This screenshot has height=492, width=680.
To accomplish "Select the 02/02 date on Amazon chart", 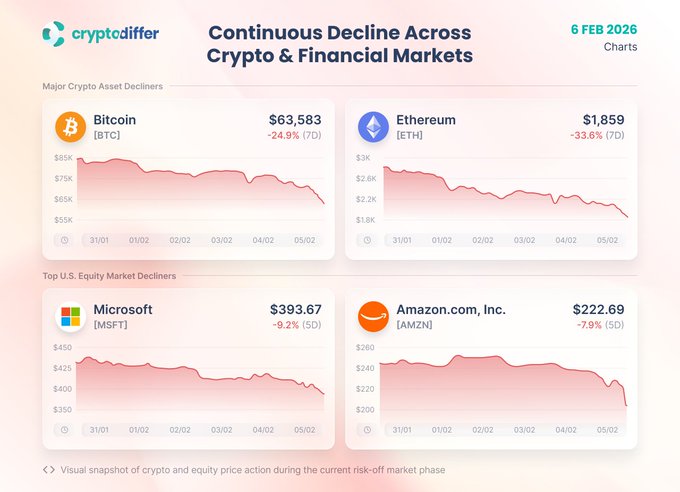I will coord(483,429).
